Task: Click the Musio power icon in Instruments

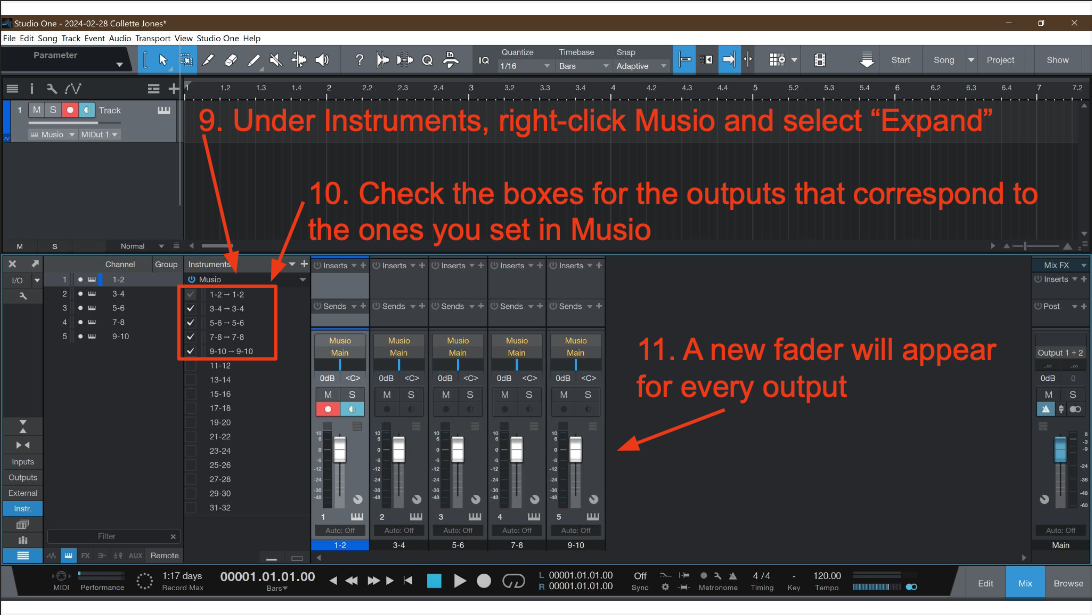Action: click(192, 279)
